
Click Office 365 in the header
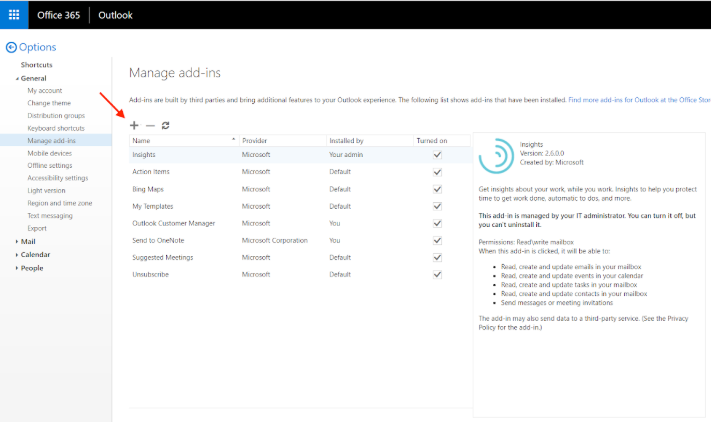coord(58,15)
